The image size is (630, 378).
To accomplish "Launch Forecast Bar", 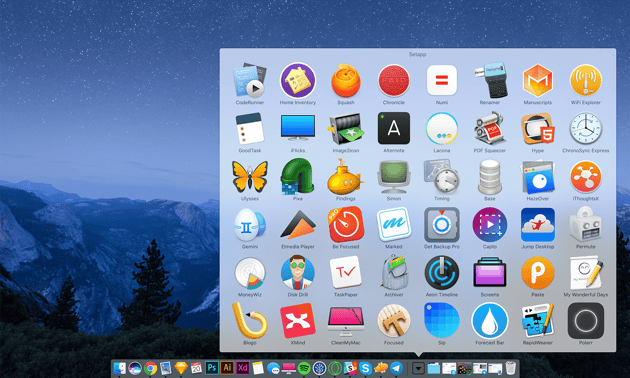I will pyautogui.click(x=490, y=321).
